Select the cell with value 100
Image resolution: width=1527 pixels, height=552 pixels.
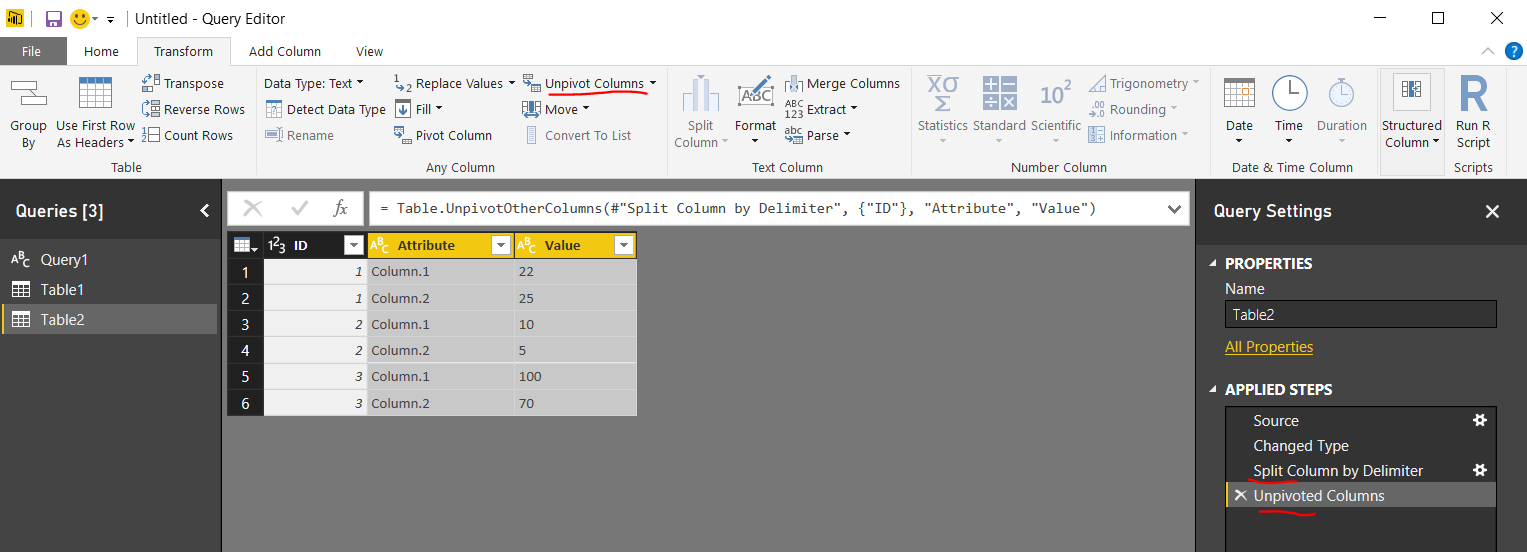pyautogui.click(x=575, y=376)
